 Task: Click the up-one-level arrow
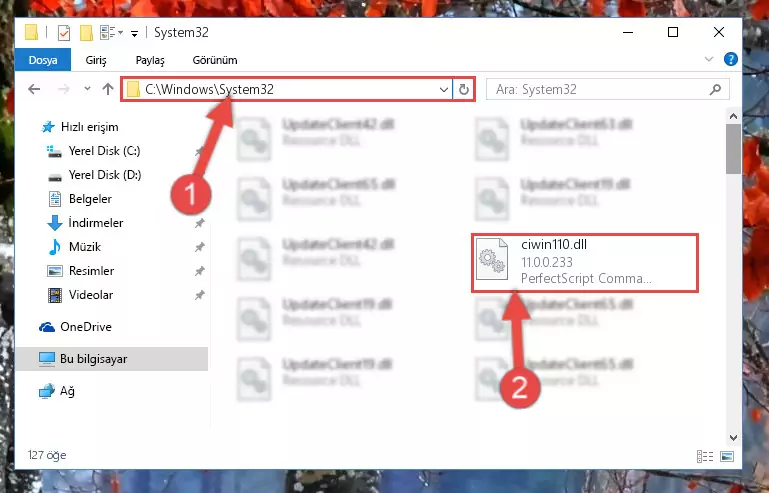point(108,89)
